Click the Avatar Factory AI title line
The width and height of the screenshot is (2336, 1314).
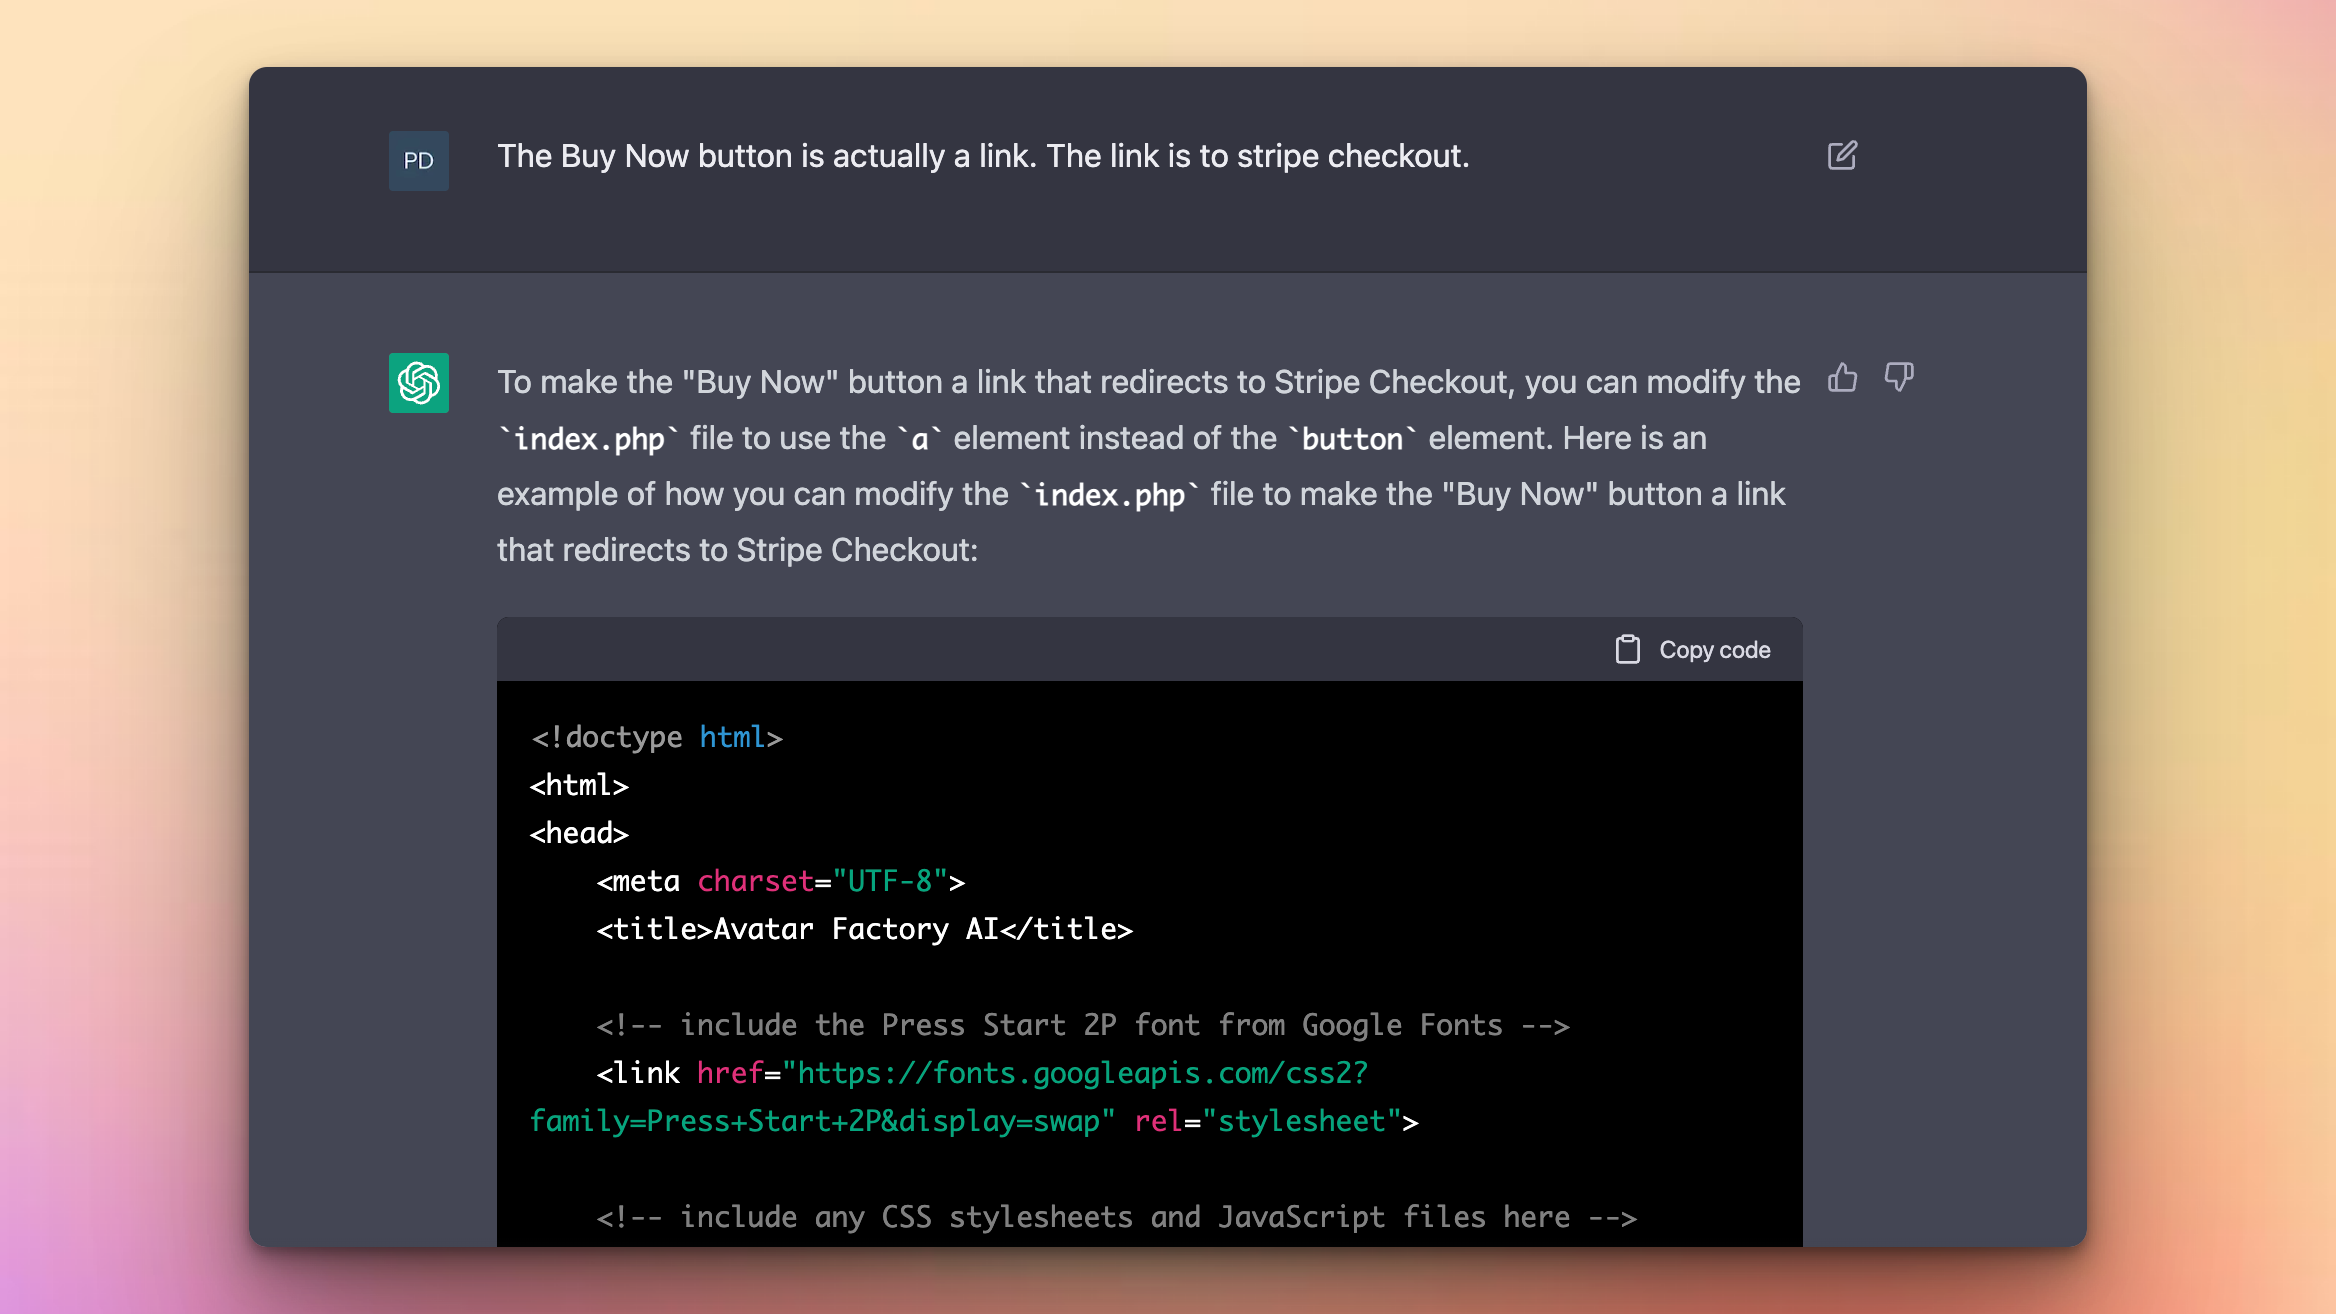[864, 929]
